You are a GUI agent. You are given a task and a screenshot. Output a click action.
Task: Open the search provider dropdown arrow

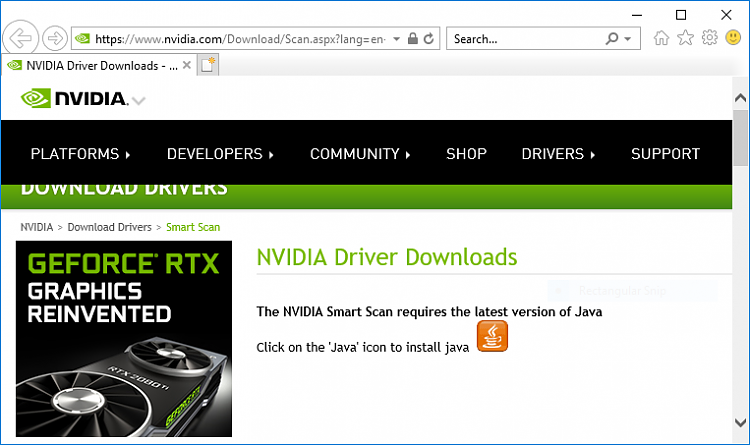(x=628, y=39)
